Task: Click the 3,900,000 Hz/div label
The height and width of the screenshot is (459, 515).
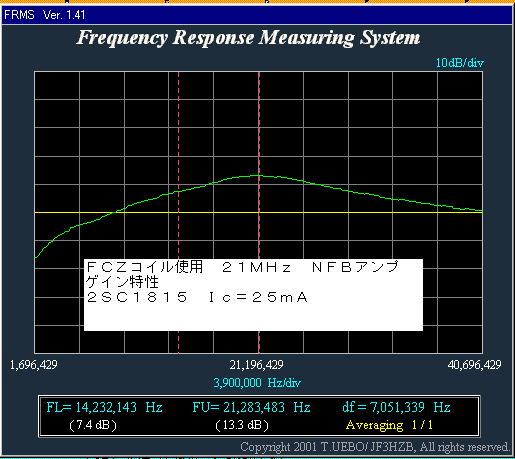Action: pos(257,383)
